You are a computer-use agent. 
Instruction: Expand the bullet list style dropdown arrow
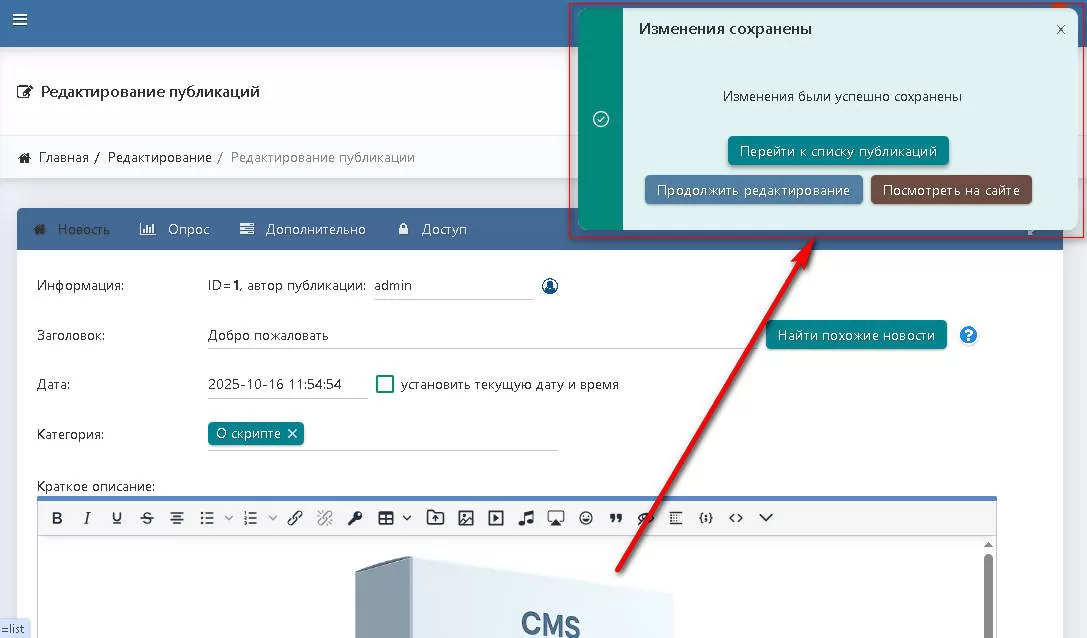[228, 518]
